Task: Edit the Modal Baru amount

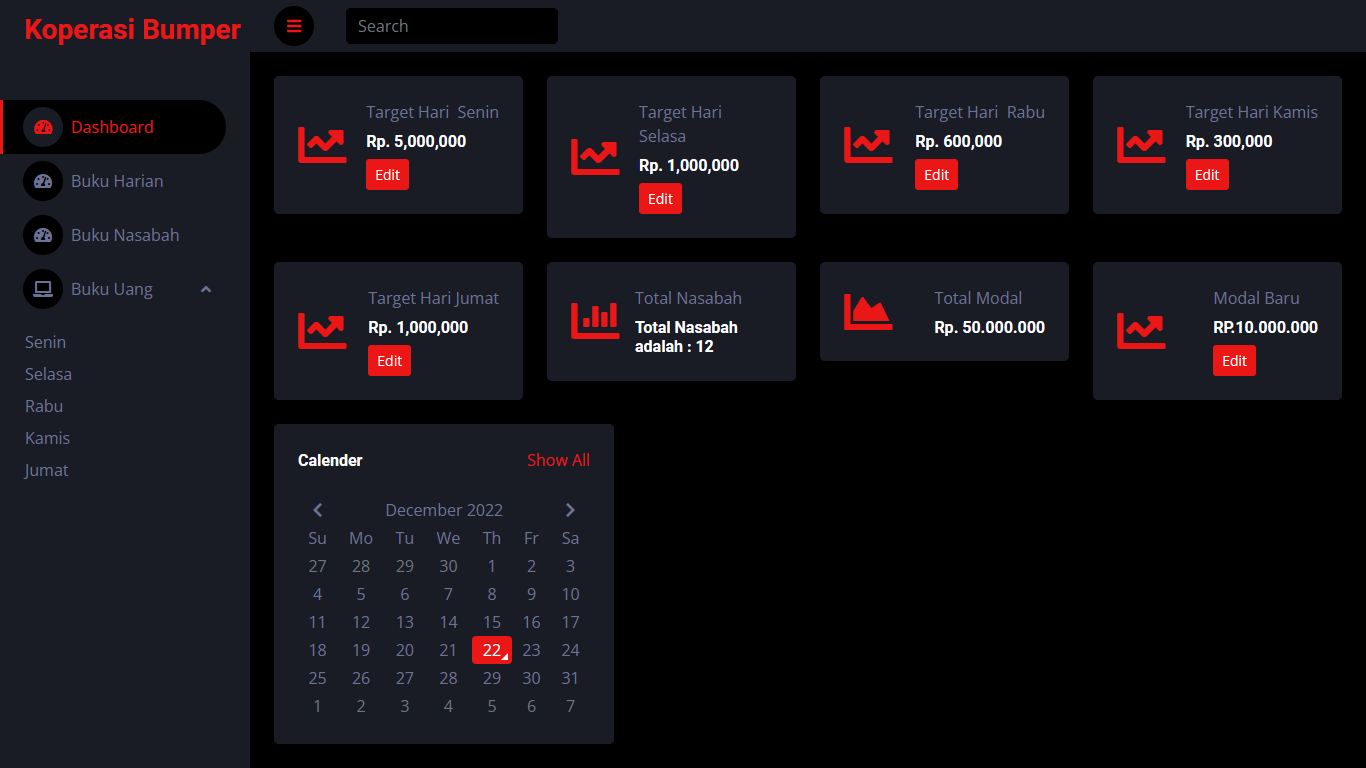Action: click(1234, 361)
